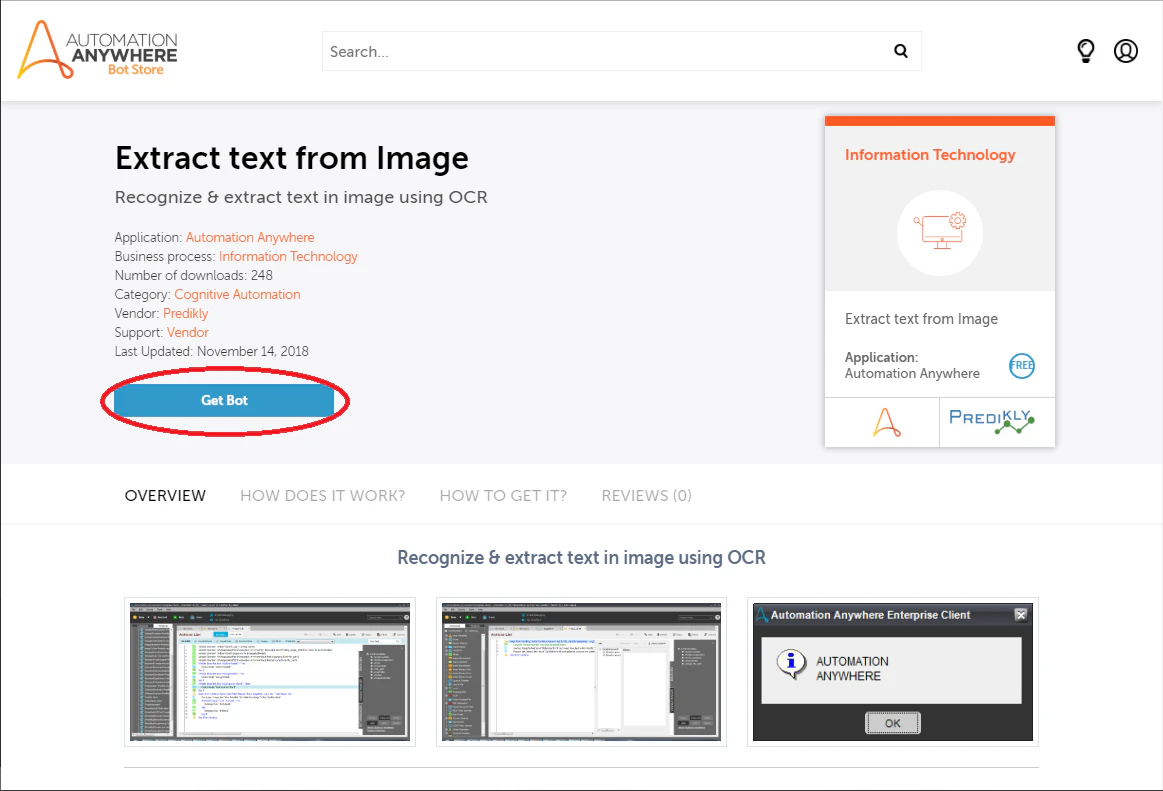
Task: Click the Predikly vendor logo
Action: [992, 421]
